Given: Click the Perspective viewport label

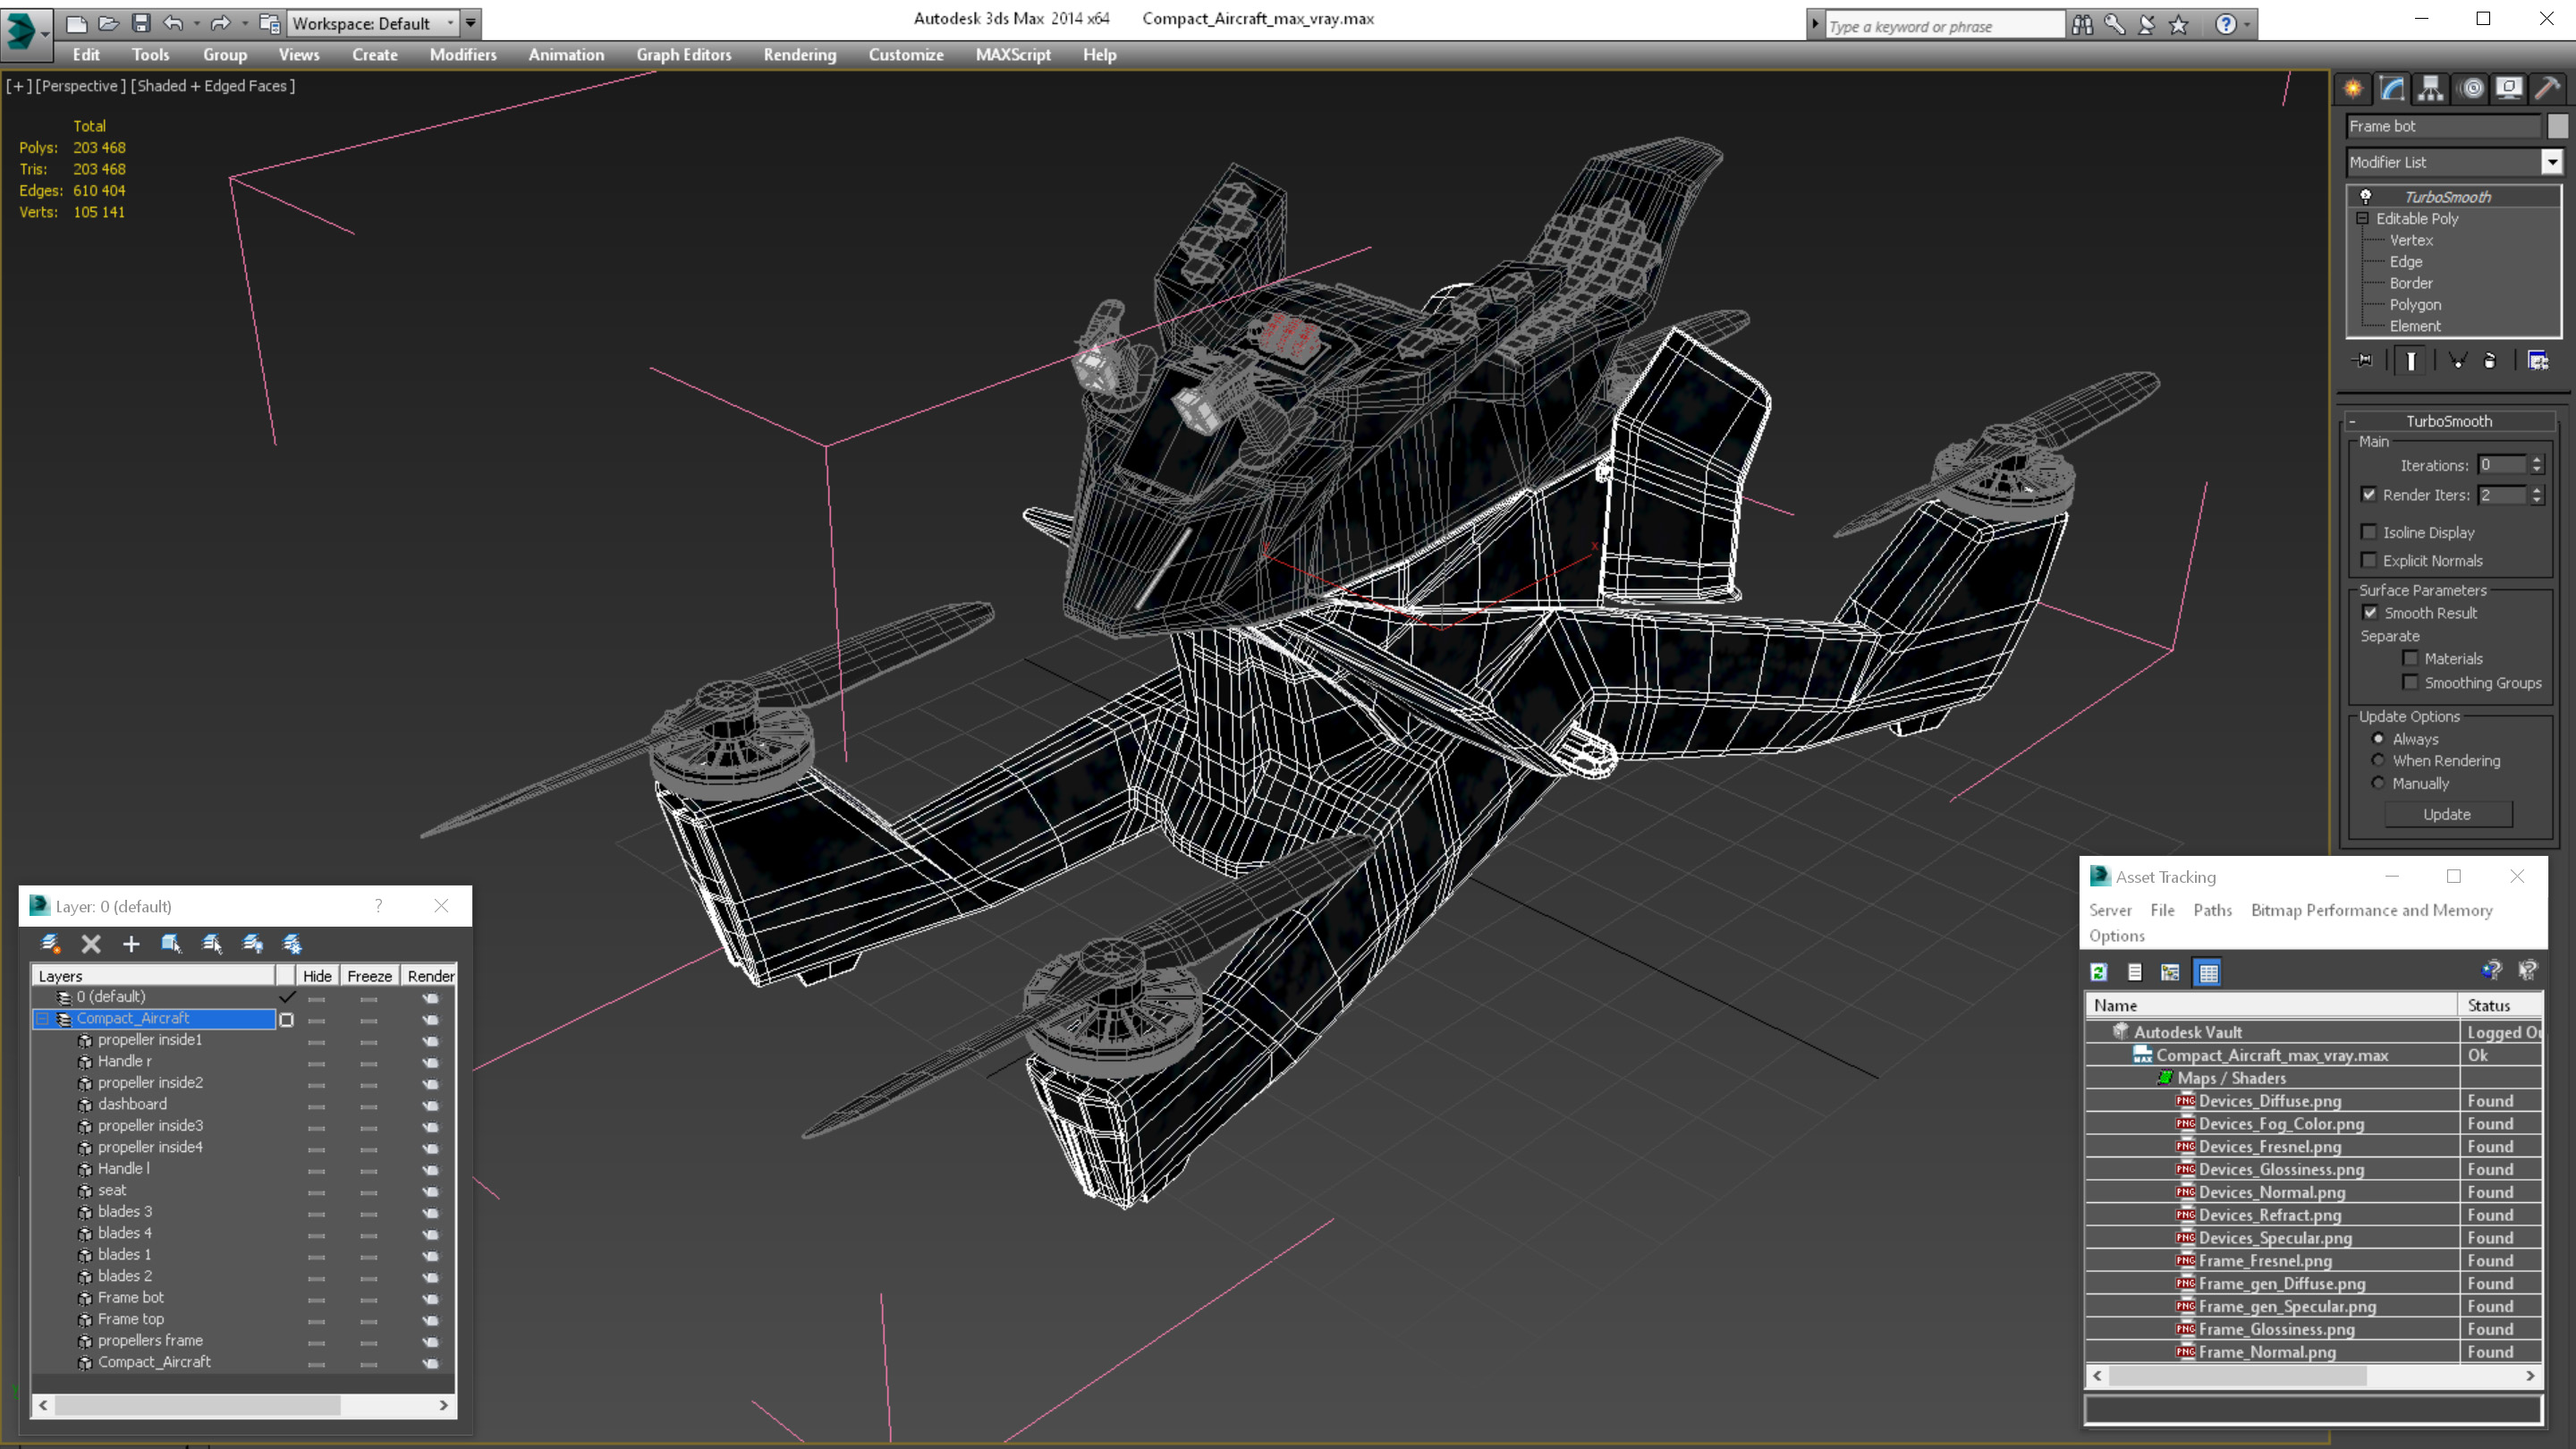Looking at the screenshot, I should tap(81, 86).
